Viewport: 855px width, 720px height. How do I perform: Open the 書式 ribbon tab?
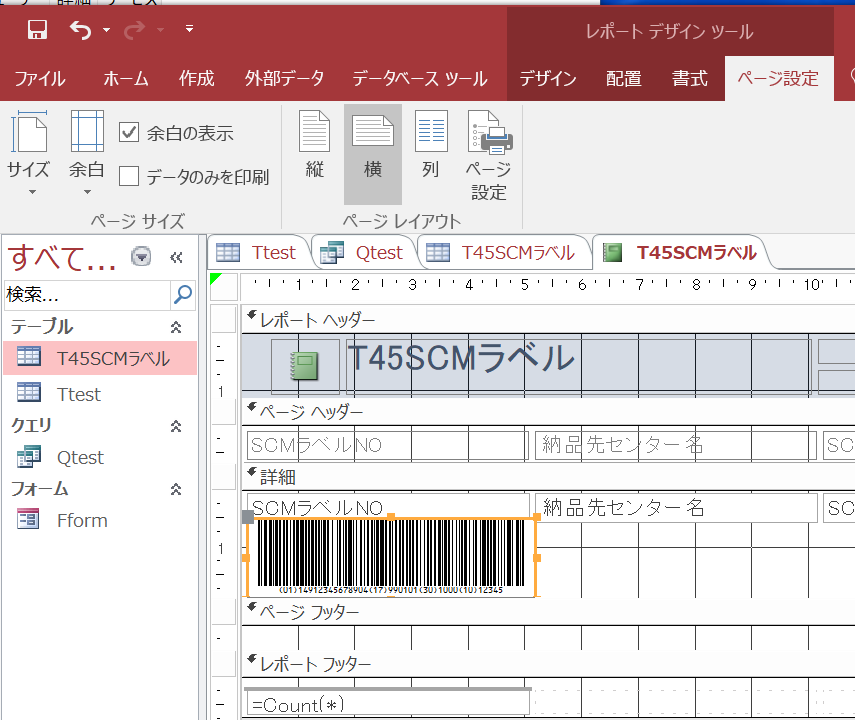coord(689,79)
